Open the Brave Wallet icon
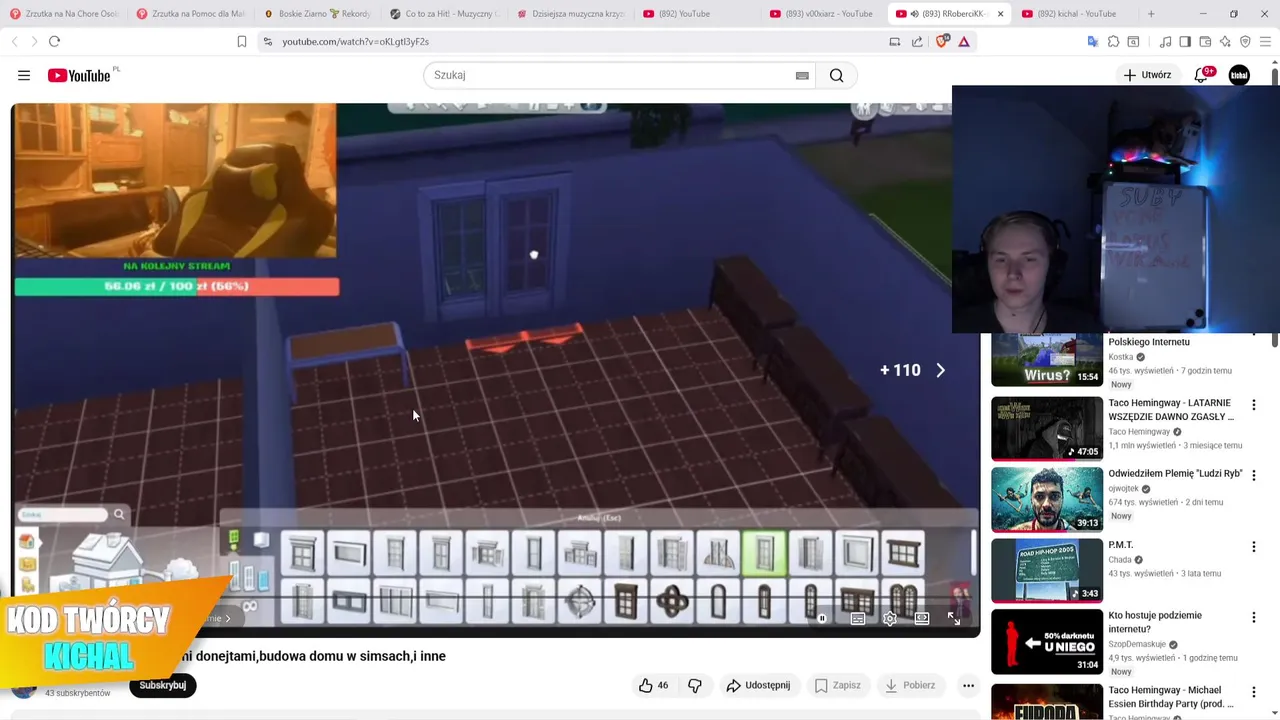The width and height of the screenshot is (1280, 720). coord(1205,41)
